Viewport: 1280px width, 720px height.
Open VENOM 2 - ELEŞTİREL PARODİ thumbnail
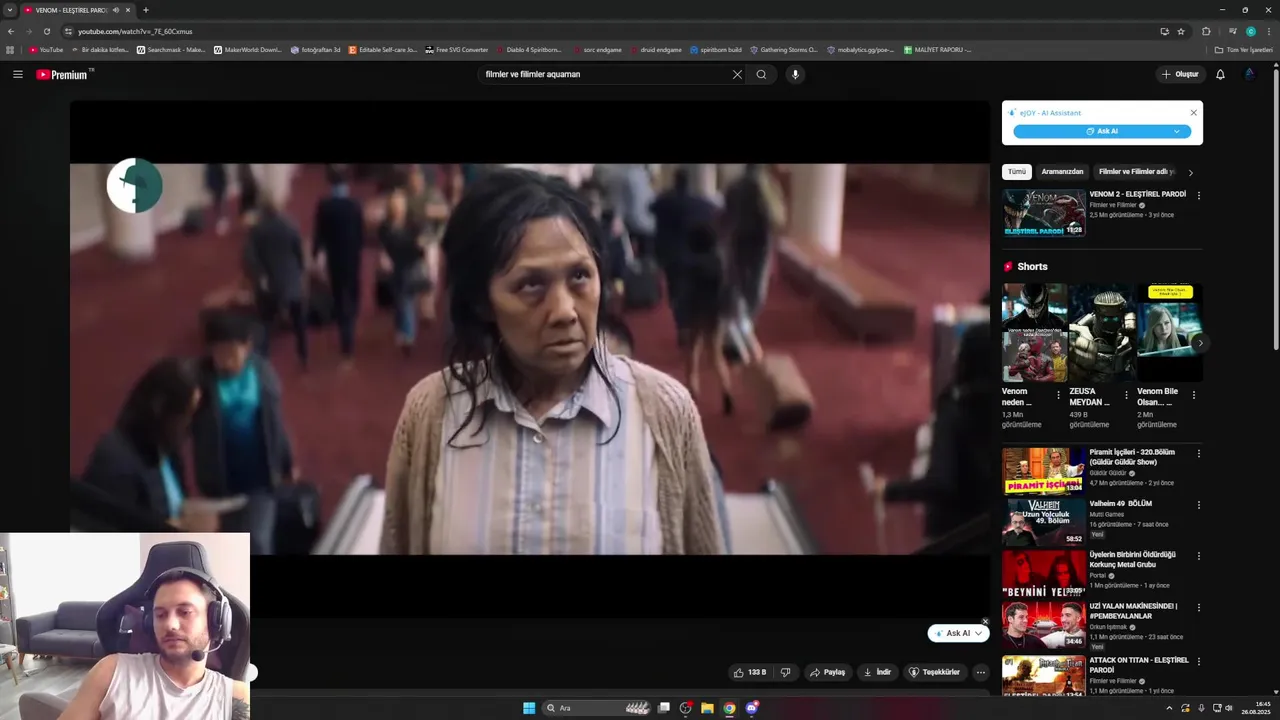(1044, 213)
